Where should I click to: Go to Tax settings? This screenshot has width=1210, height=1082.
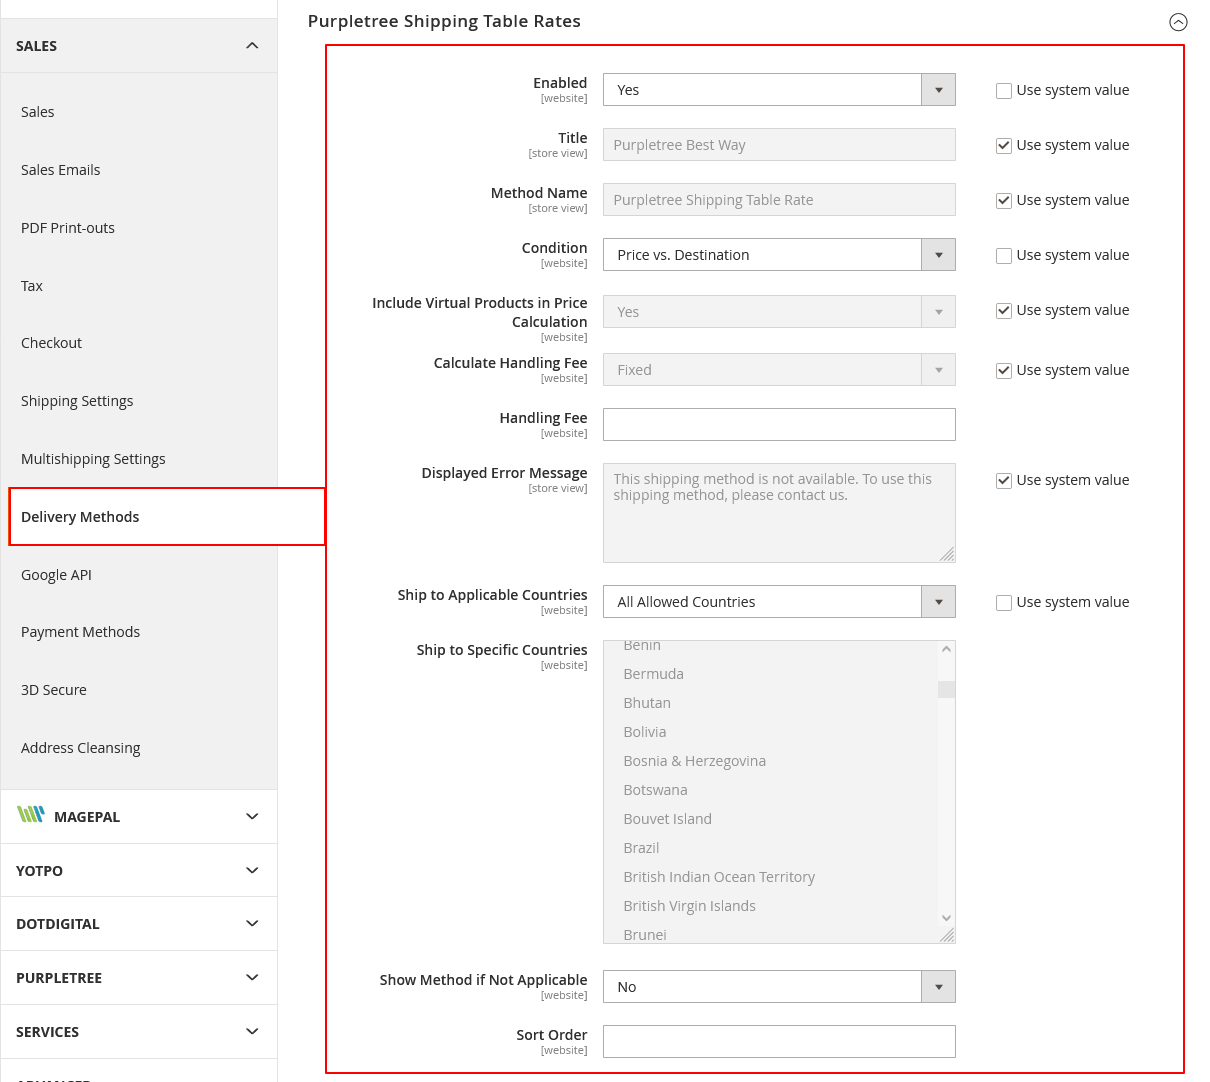coord(32,286)
